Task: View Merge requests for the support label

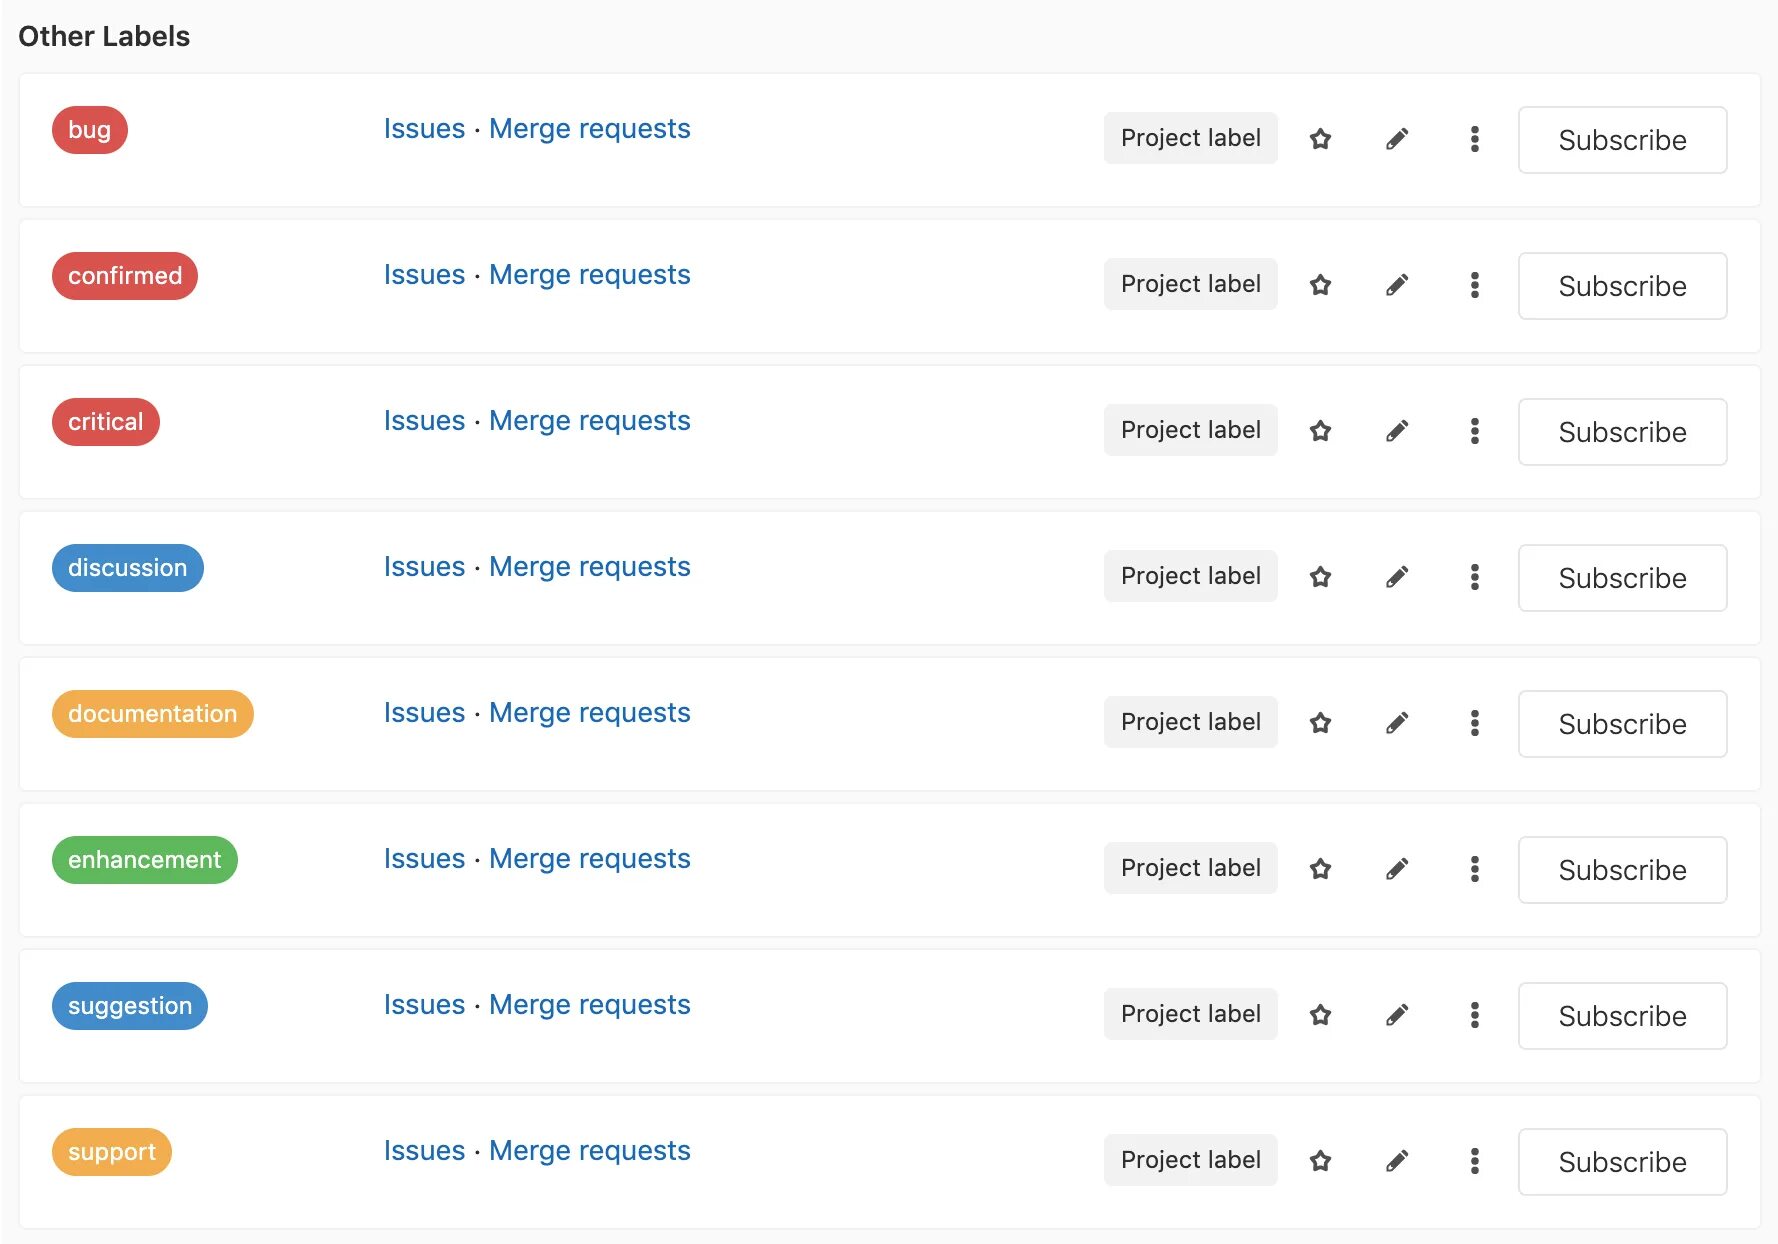Action: (x=589, y=1151)
